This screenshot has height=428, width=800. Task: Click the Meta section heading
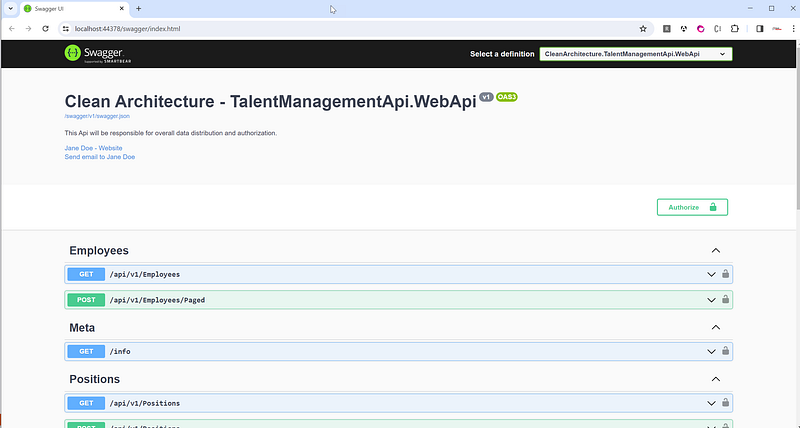(82, 328)
